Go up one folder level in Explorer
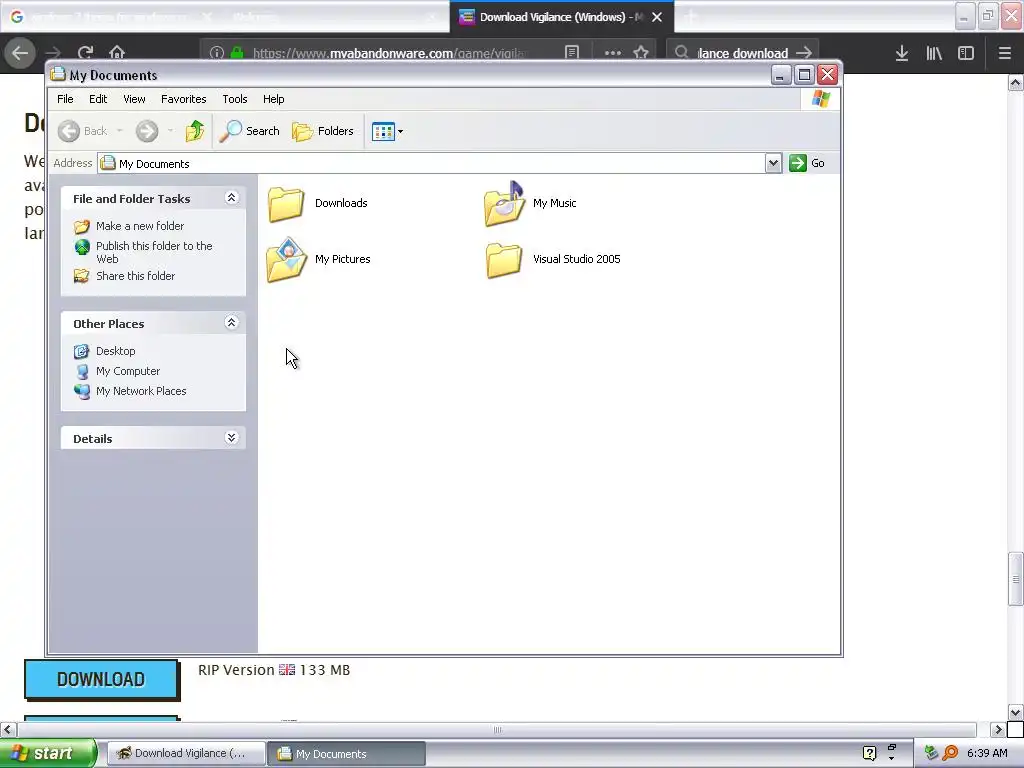 click(195, 131)
